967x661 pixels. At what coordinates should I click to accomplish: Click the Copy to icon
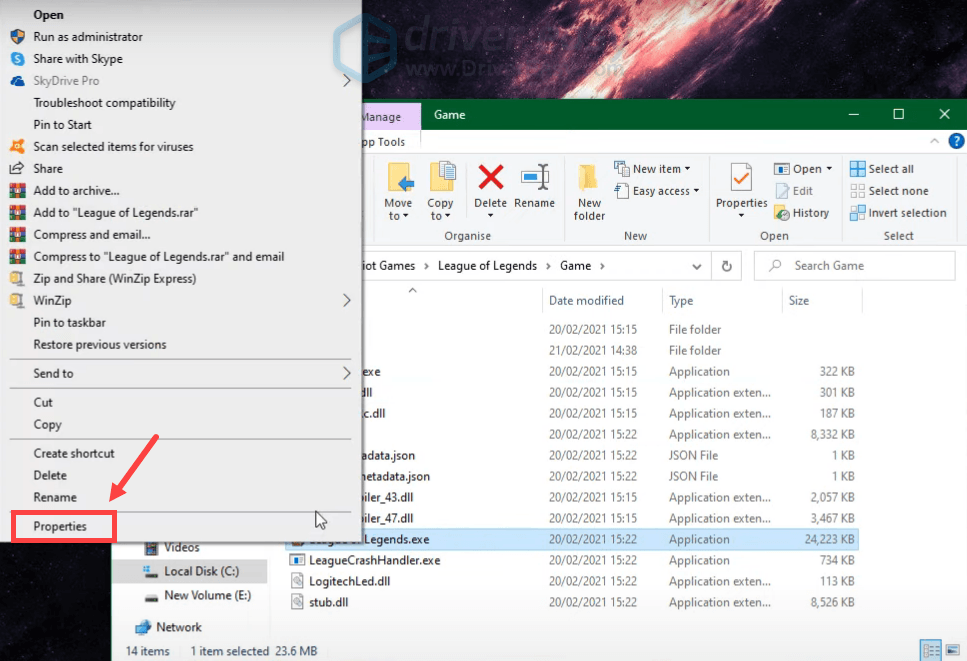(440, 190)
